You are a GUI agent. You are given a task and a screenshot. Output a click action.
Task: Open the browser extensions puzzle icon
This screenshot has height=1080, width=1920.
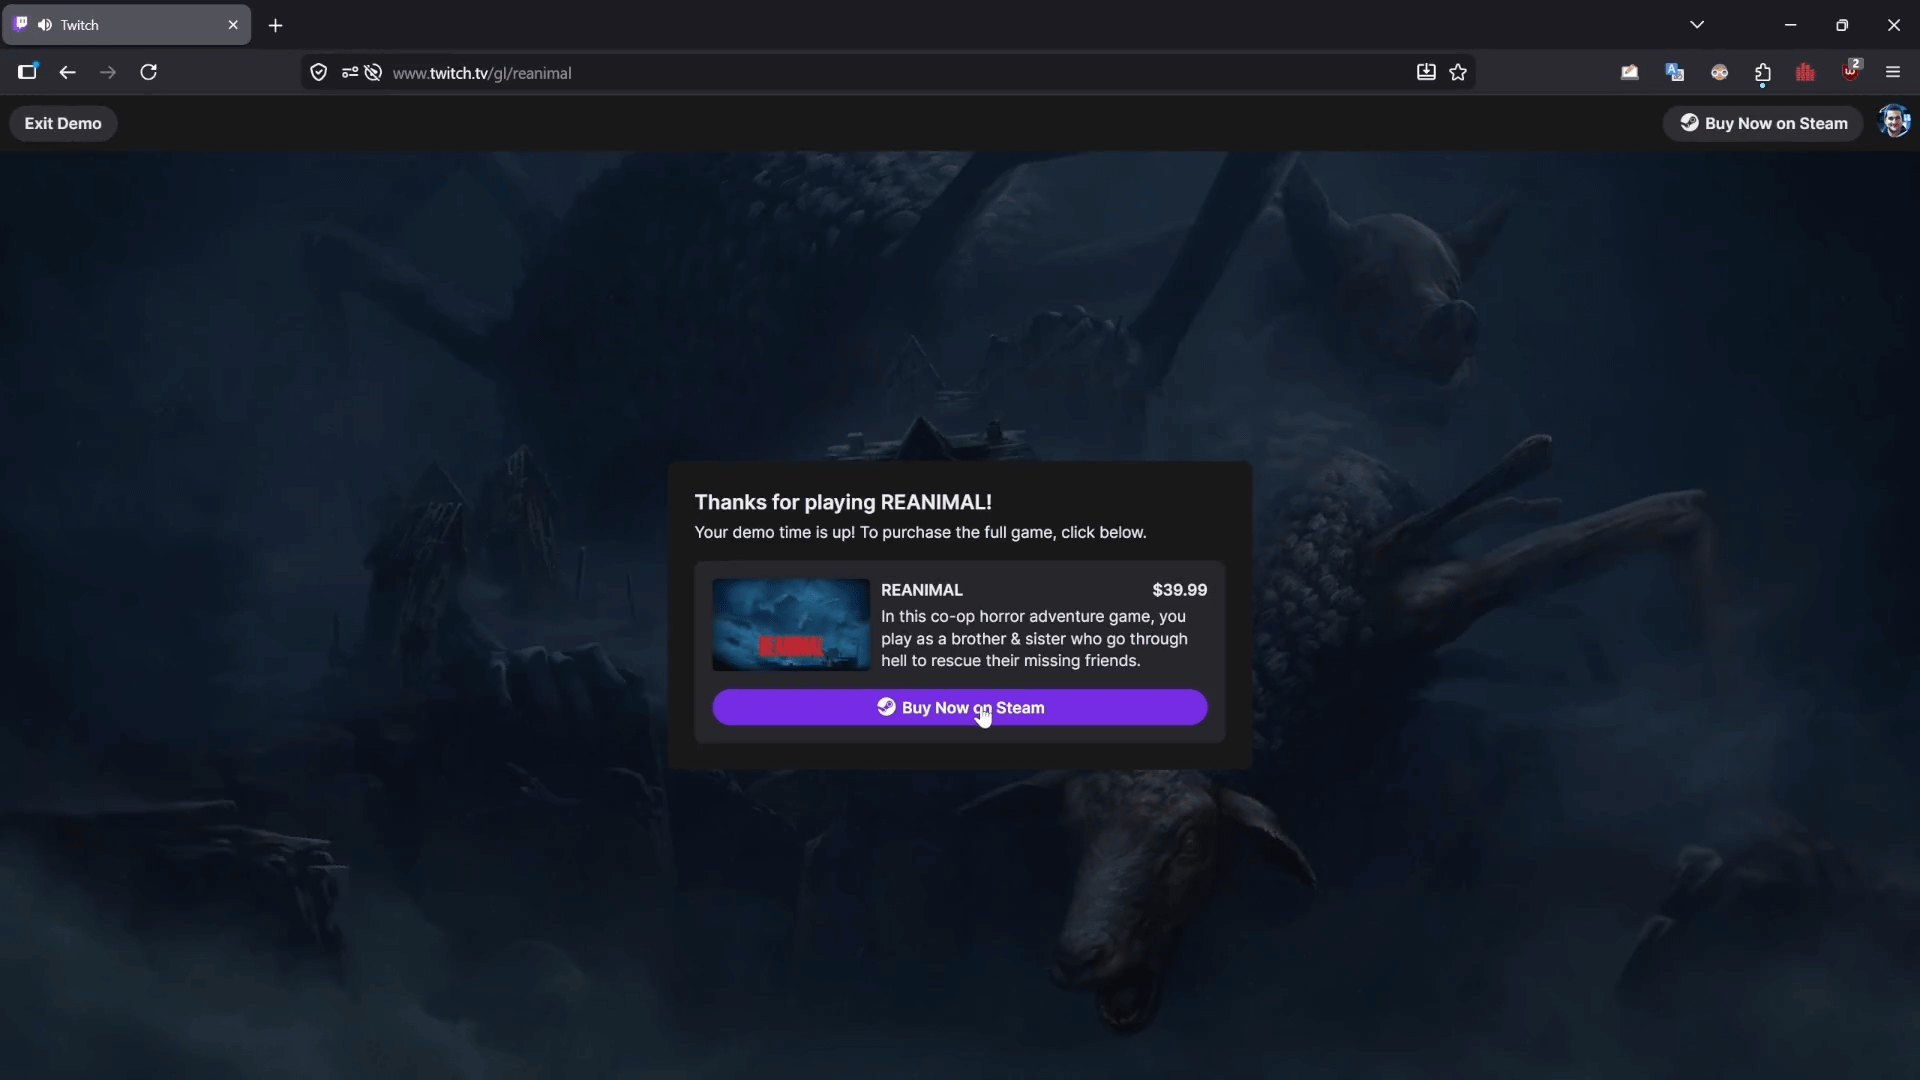point(1763,72)
